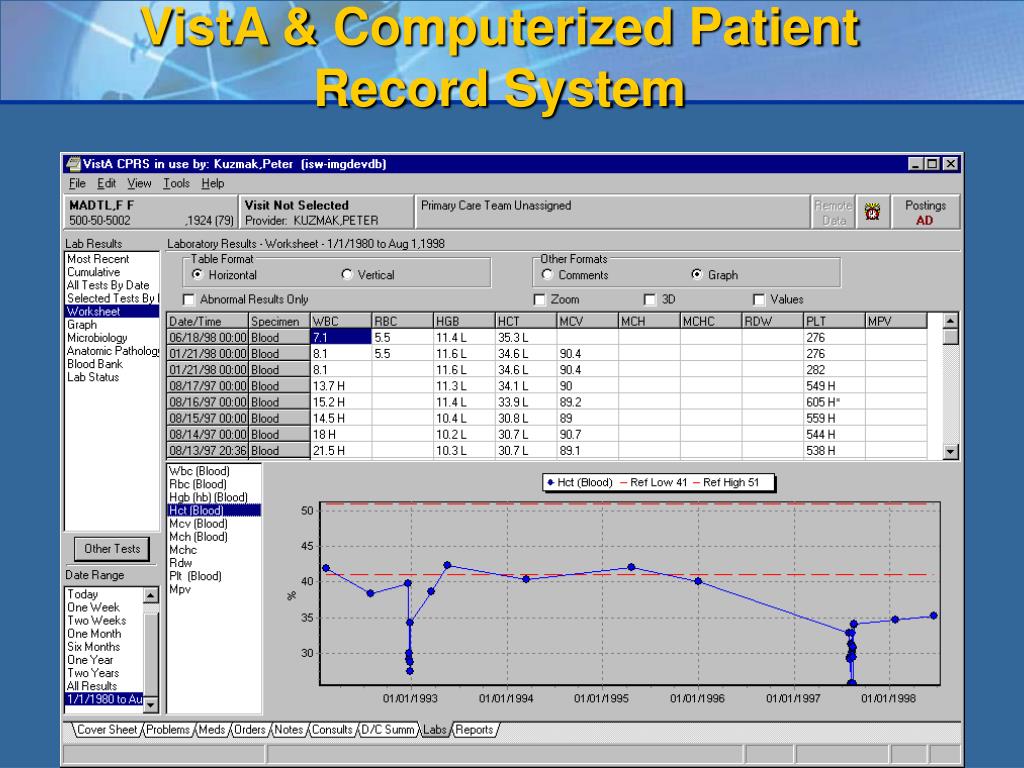Switch to the Notes tab

click(x=289, y=729)
